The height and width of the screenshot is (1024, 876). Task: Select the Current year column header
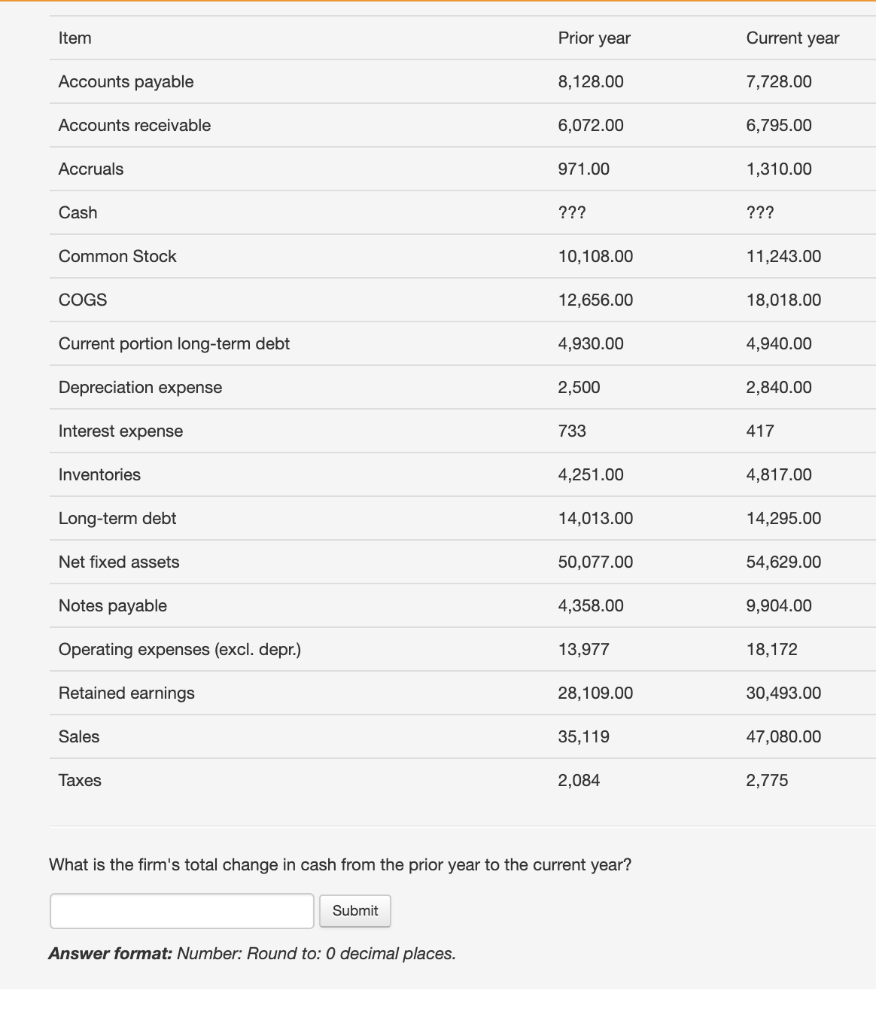point(791,38)
